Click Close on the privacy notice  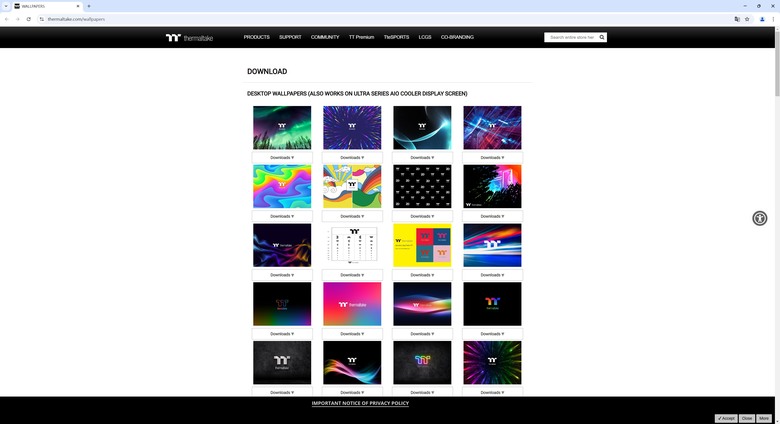[747, 419]
